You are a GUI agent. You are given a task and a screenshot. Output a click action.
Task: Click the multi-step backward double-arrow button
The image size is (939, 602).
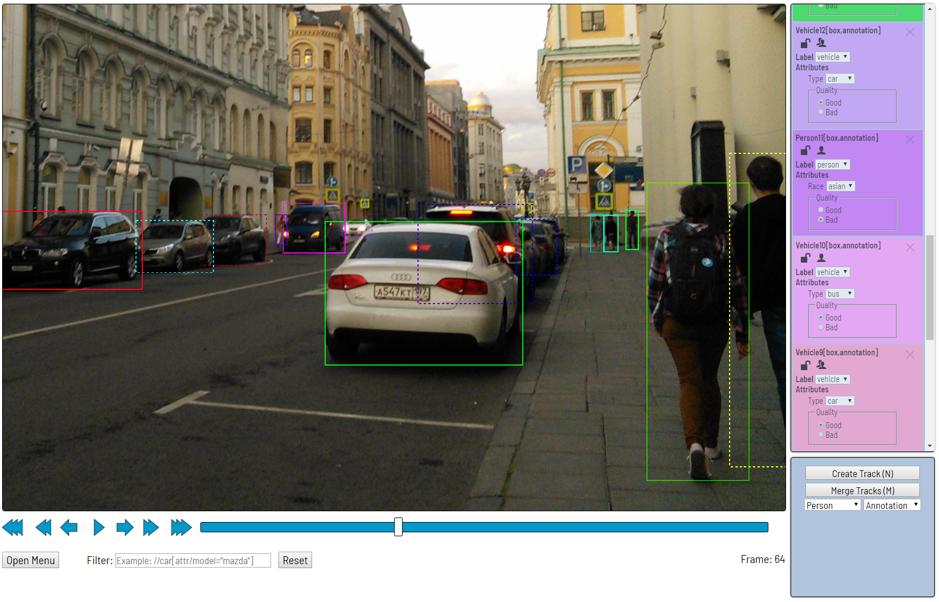[43, 527]
